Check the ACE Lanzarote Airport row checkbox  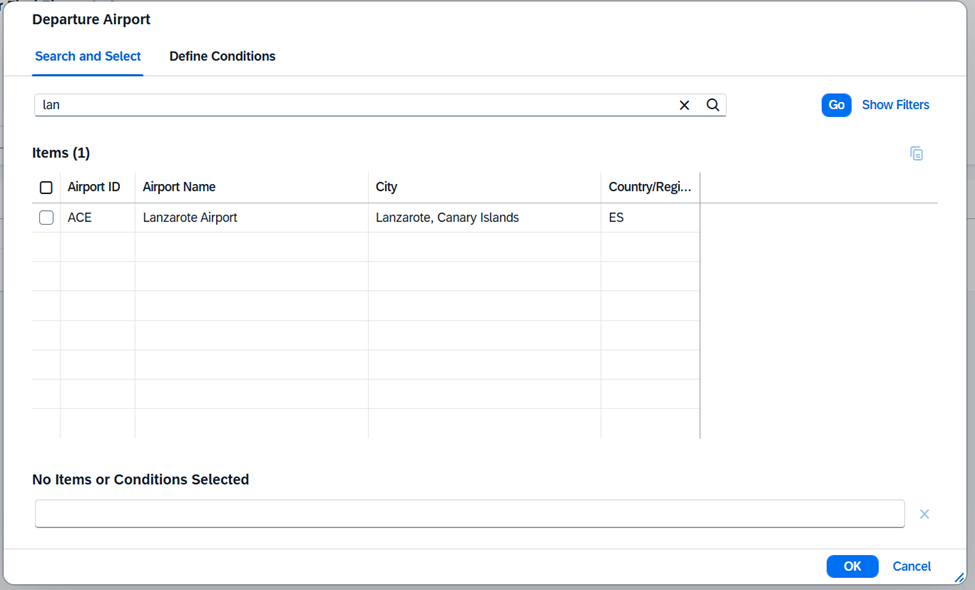tap(46, 218)
